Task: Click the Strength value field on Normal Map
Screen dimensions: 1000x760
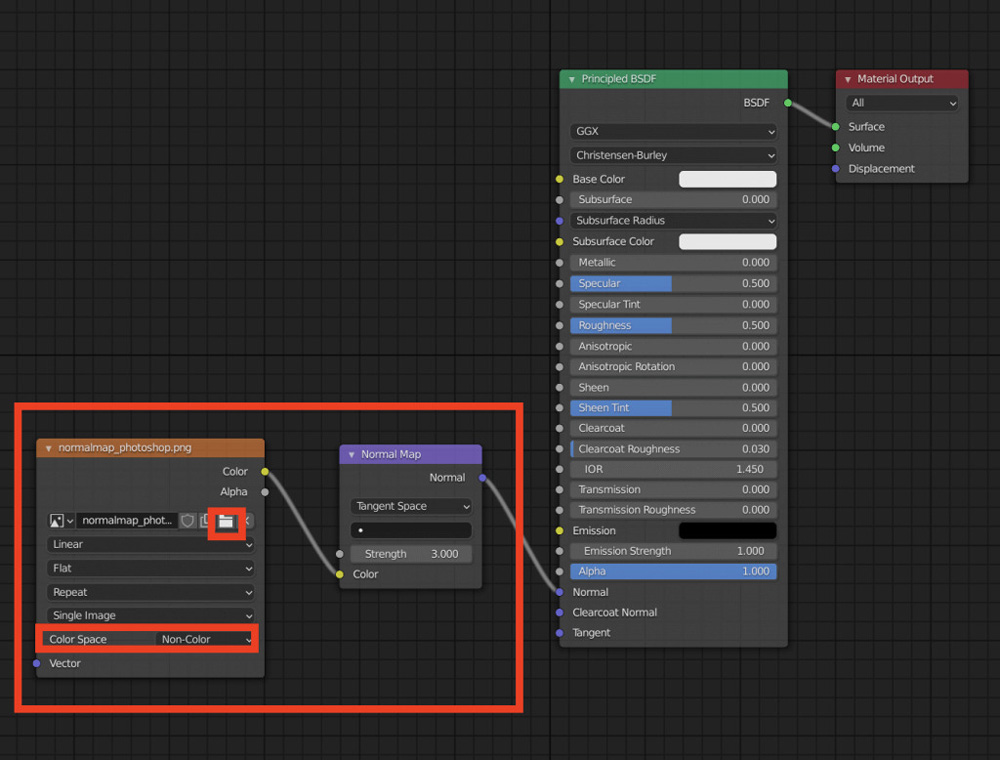Action: [x=411, y=553]
